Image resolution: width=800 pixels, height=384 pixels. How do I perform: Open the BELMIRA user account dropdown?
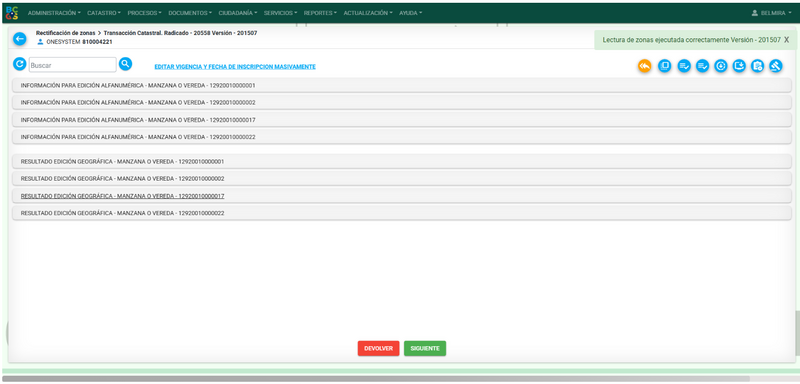pyautogui.click(x=771, y=13)
